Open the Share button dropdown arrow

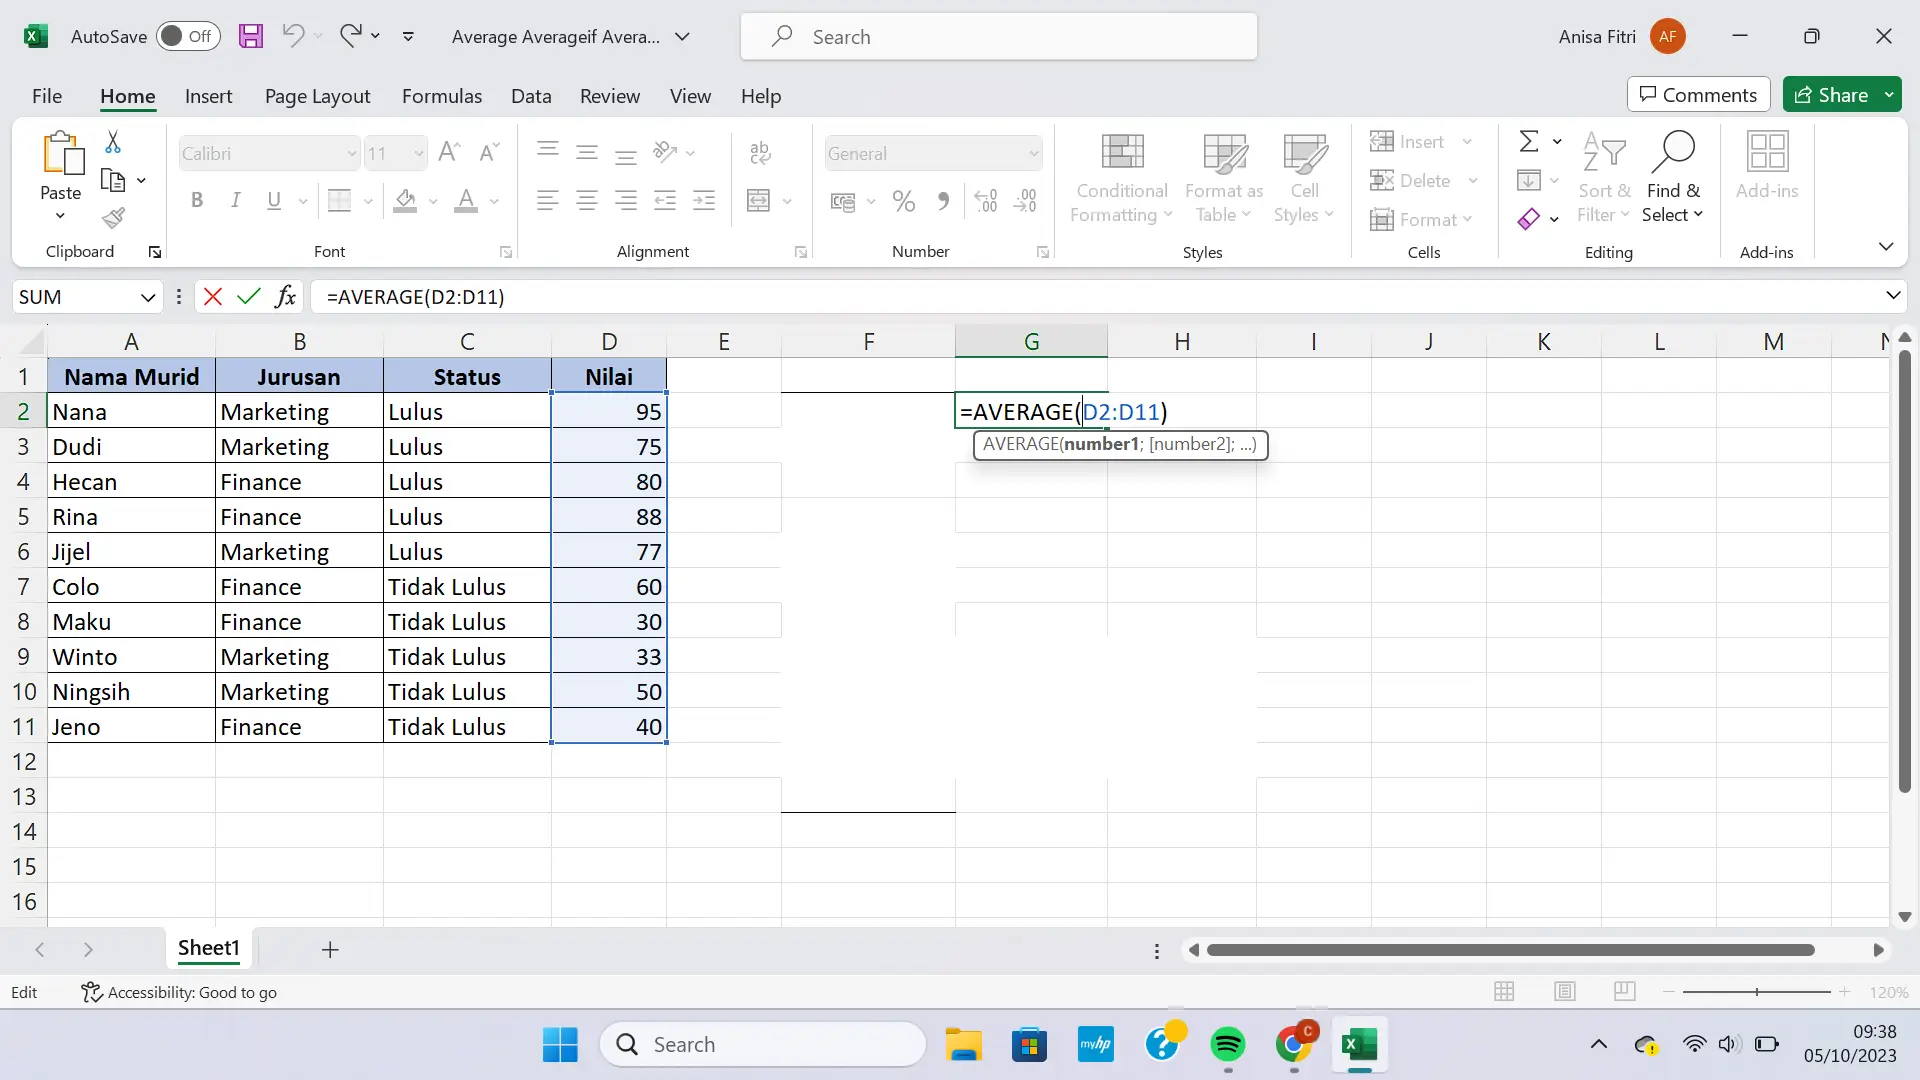tap(1889, 95)
